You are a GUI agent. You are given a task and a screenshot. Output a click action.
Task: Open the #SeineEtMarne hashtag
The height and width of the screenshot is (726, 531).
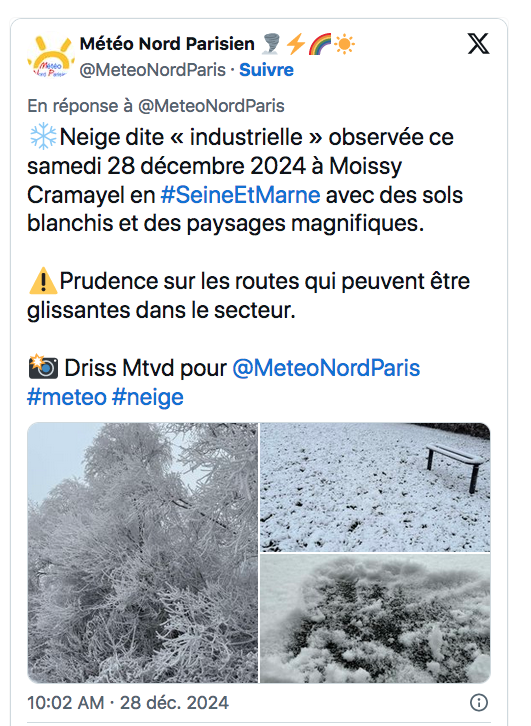(x=240, y=195)
